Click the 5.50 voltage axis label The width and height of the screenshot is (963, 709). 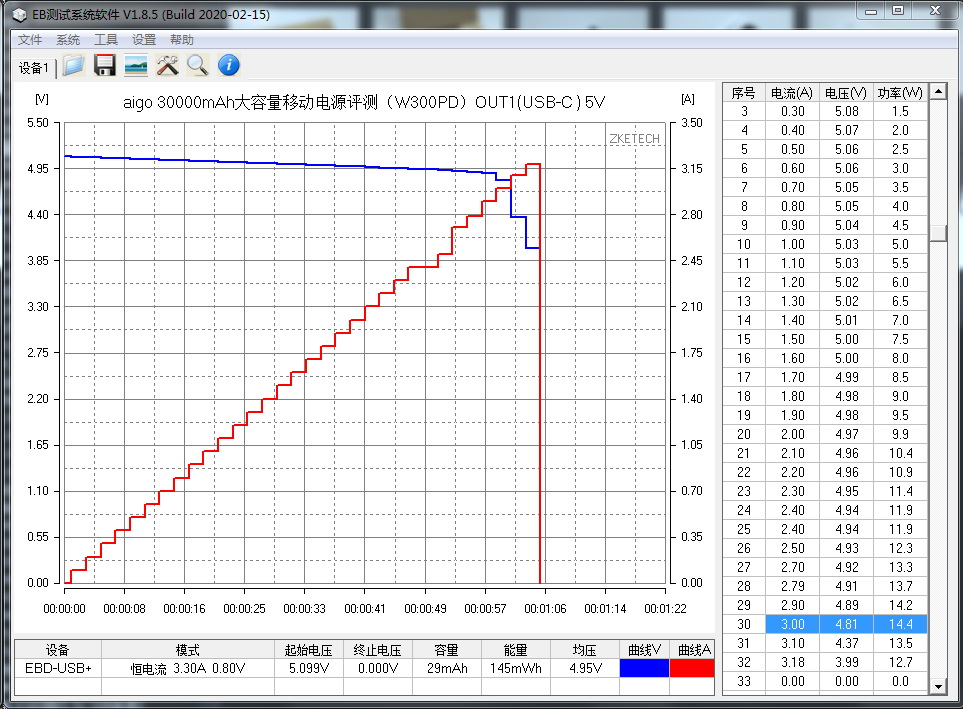37,123
